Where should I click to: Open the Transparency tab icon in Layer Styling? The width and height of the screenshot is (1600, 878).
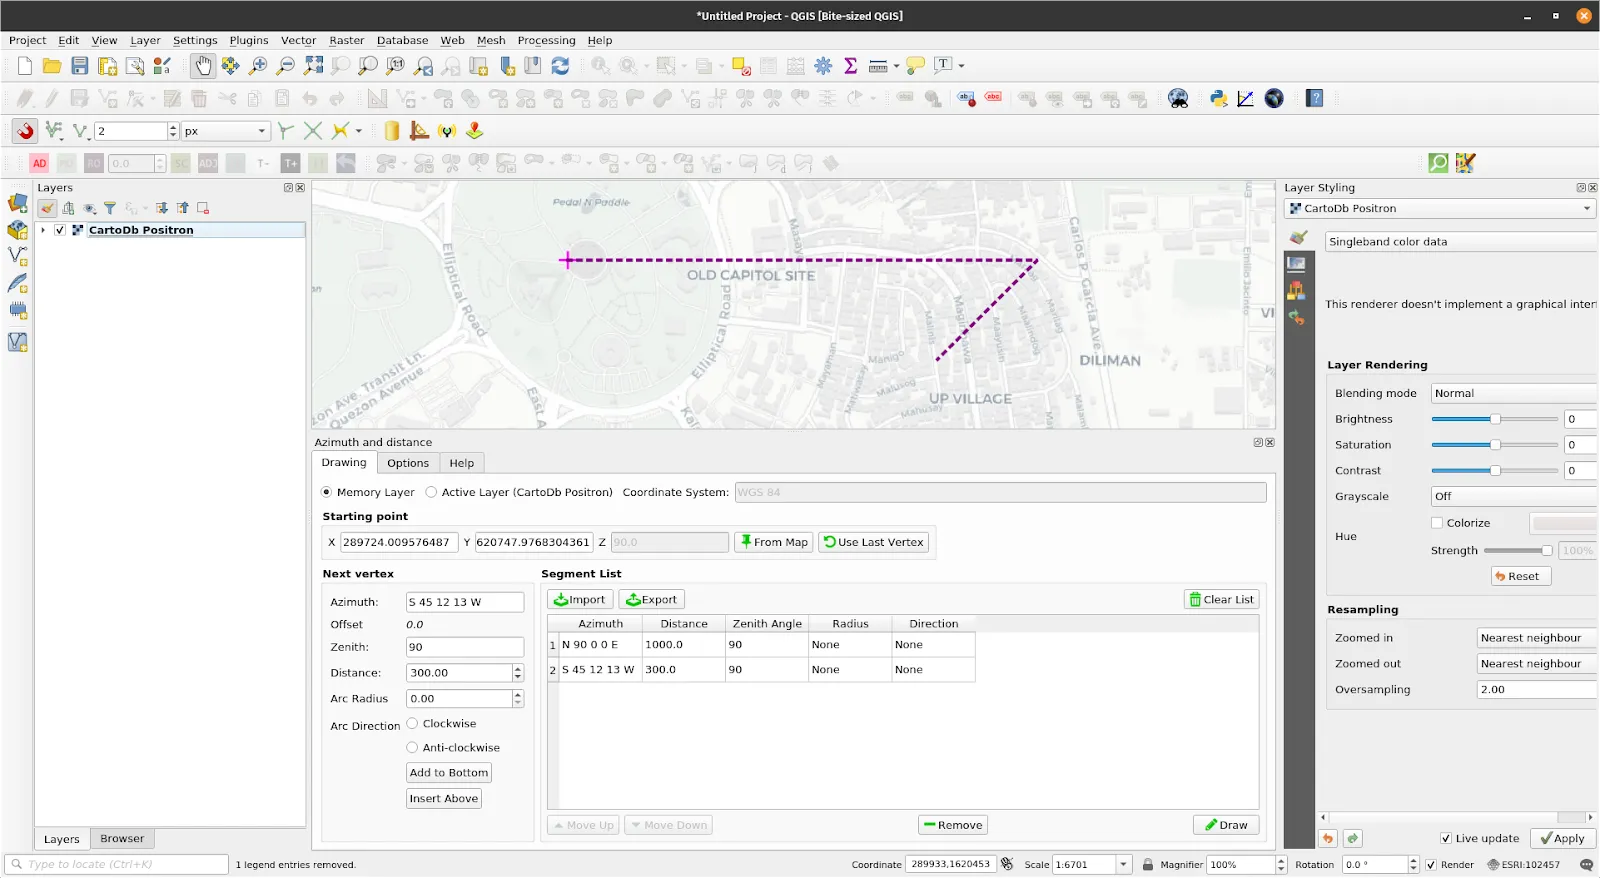(x=1296, y=264)
